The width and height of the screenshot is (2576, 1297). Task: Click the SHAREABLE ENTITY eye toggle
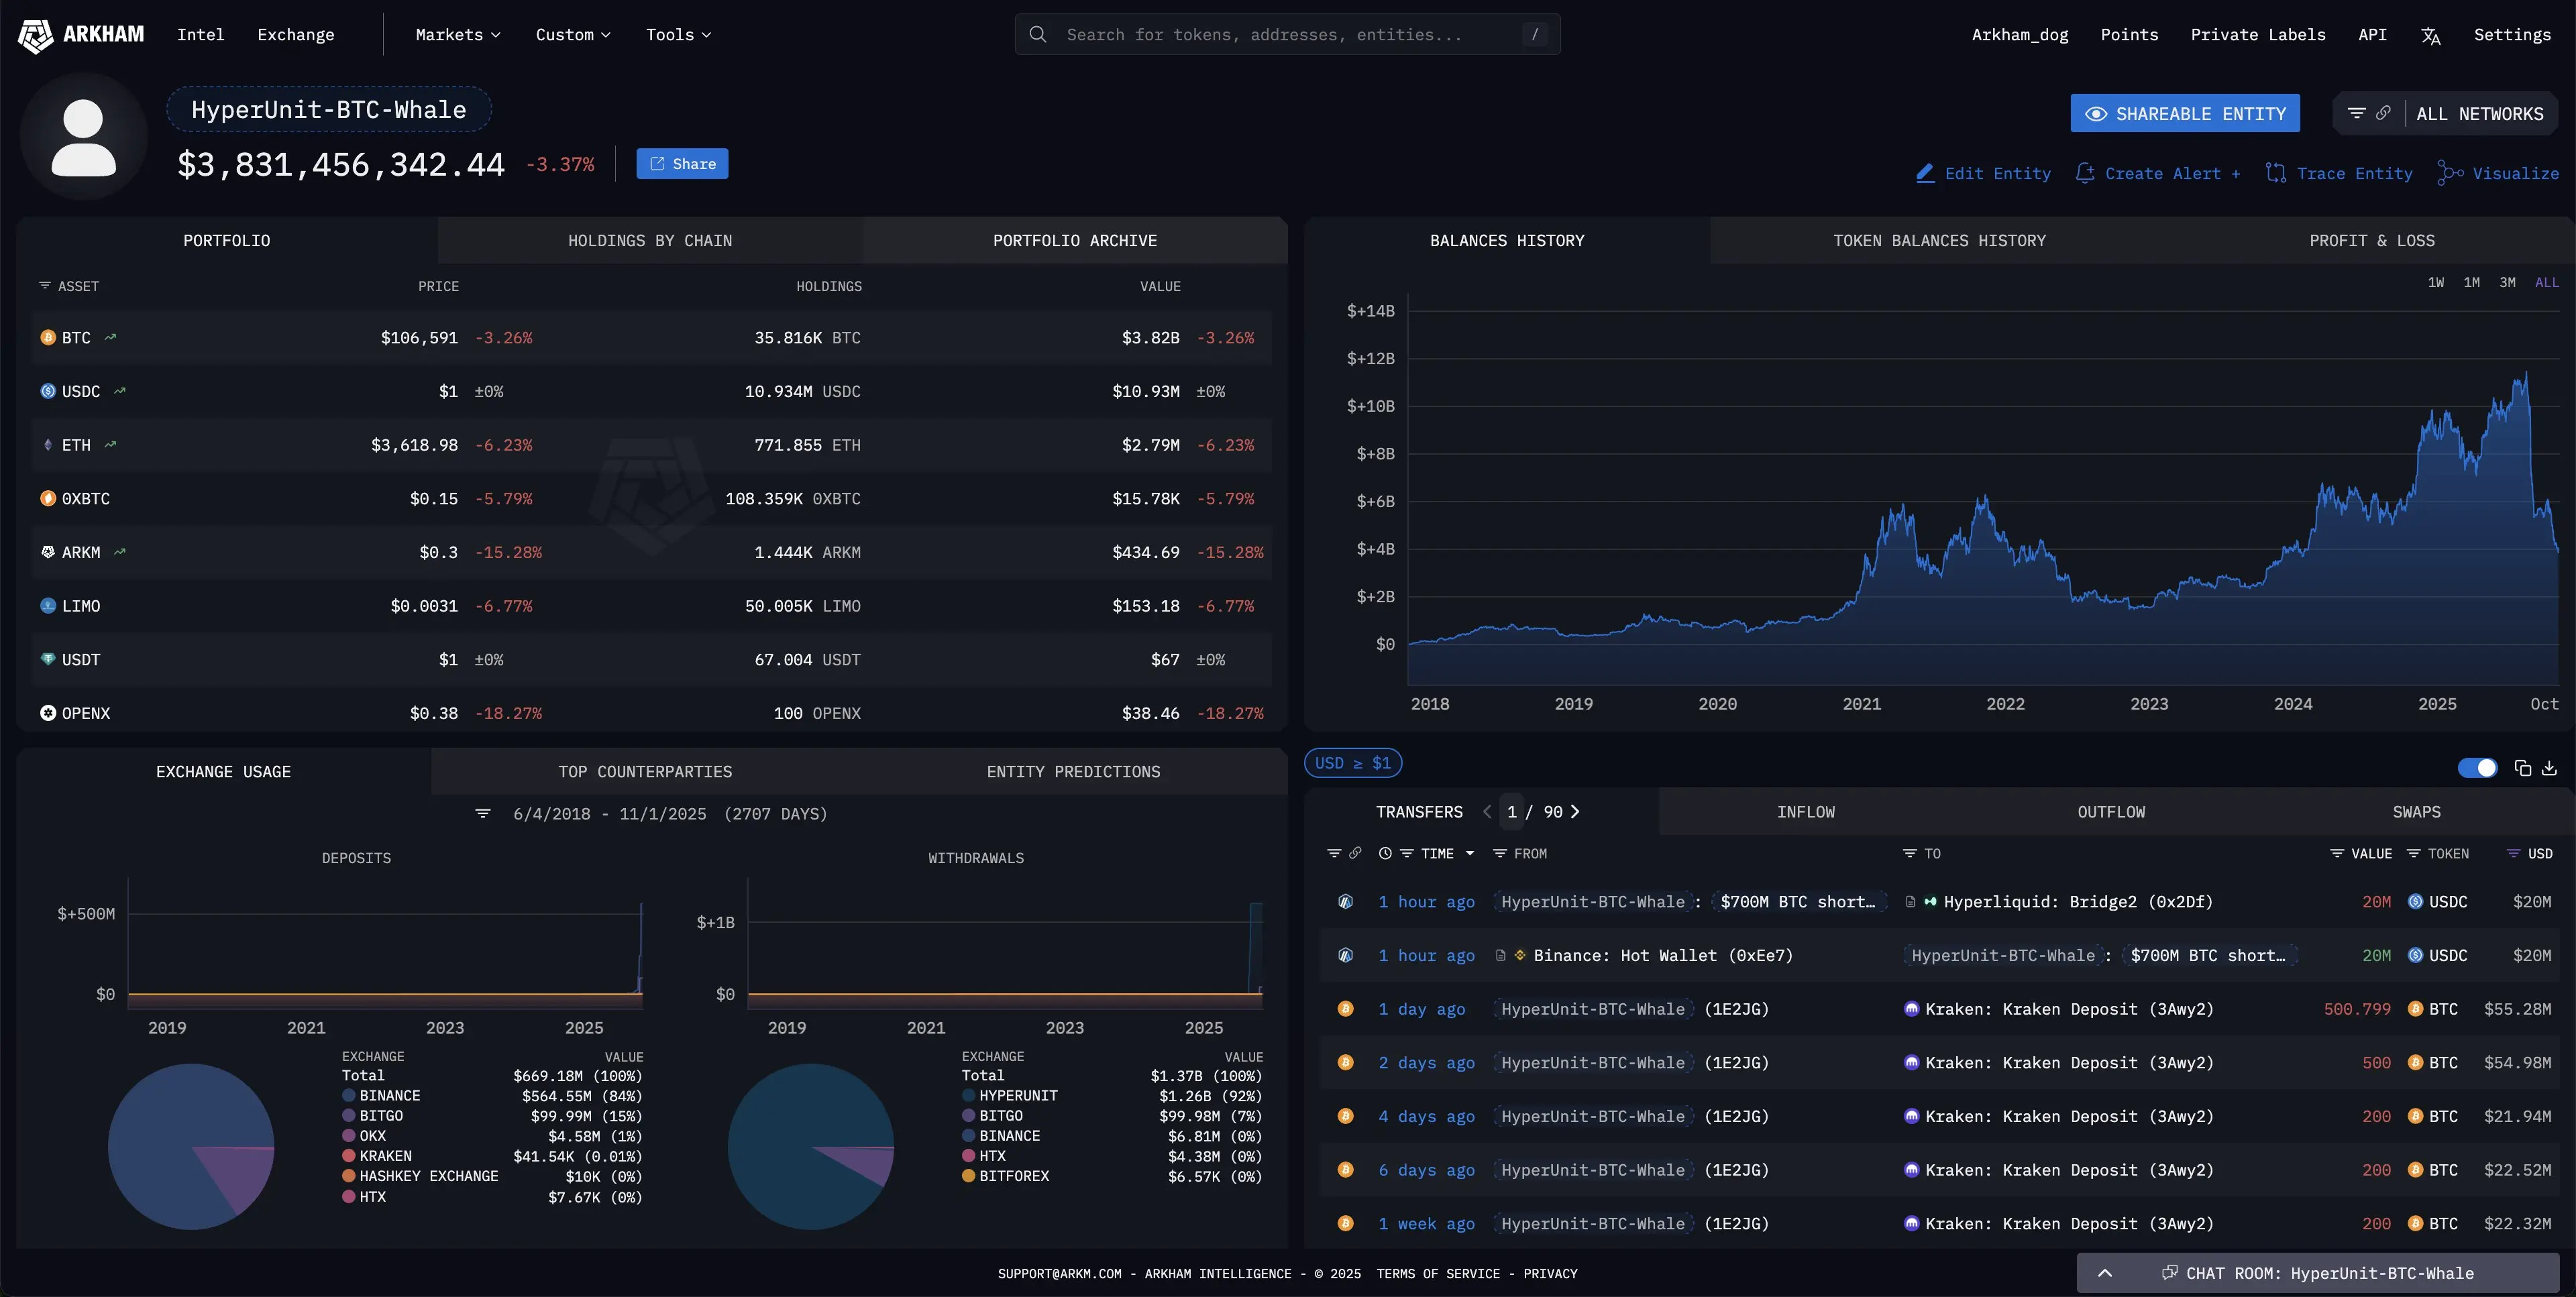(x=2097, y=112)
